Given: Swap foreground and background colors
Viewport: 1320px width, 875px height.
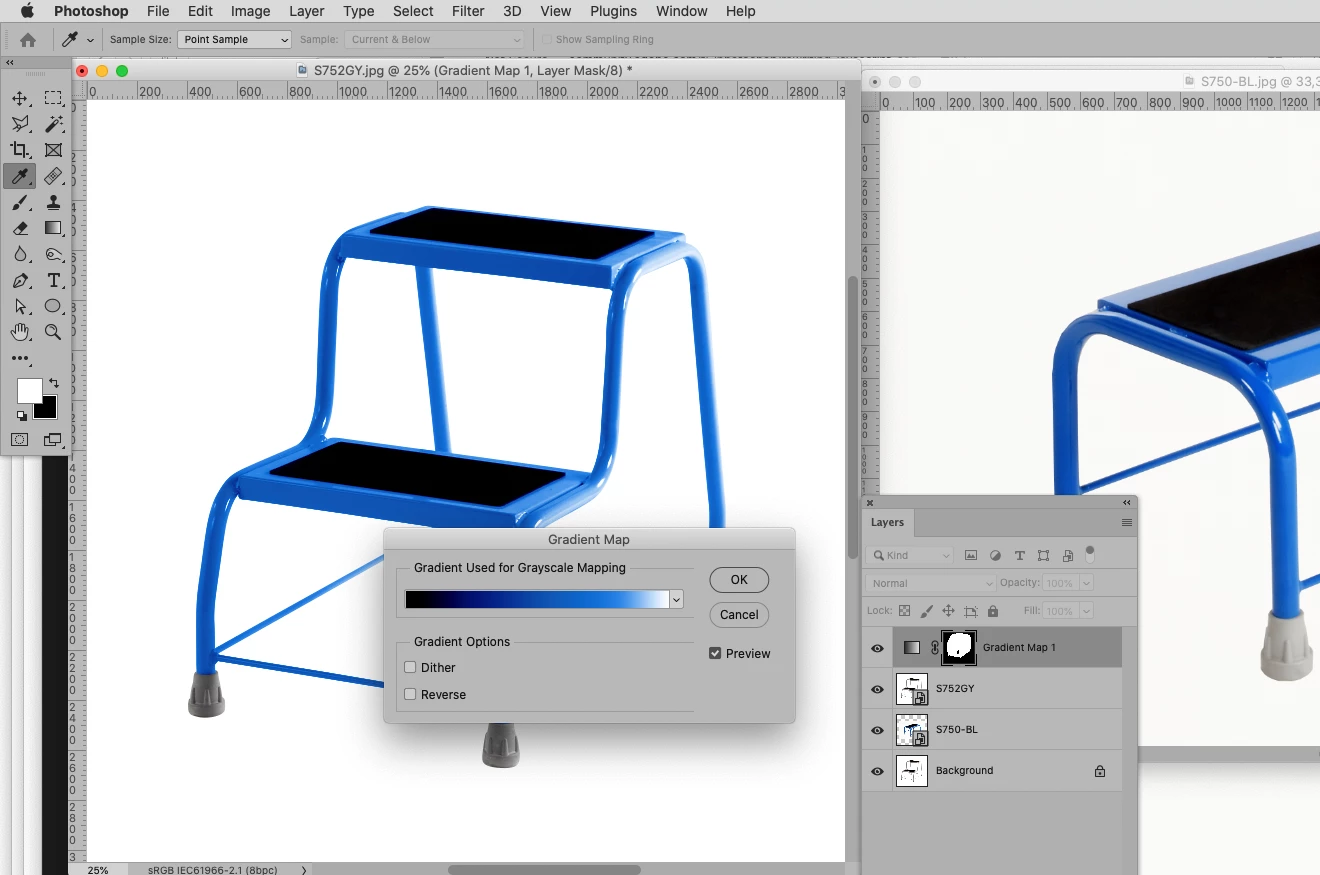Looking at the screenshot, I should [53, 383].
